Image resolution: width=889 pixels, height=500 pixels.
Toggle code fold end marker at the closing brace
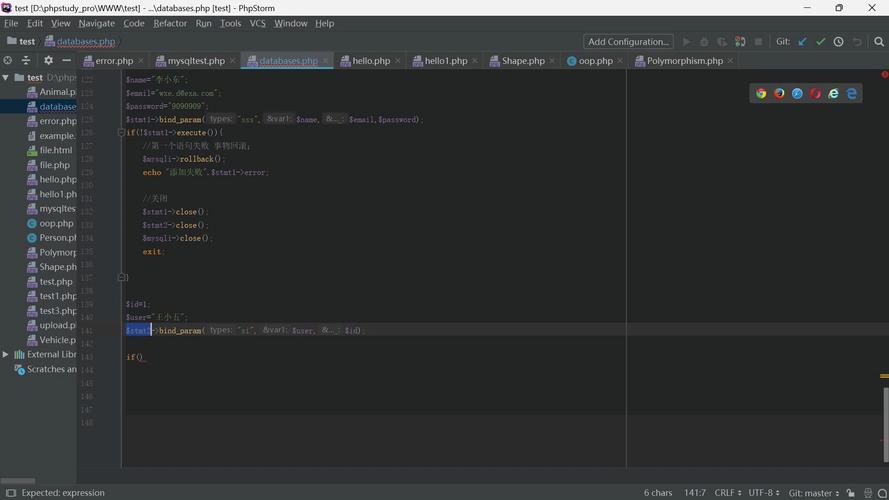point(121,277)
